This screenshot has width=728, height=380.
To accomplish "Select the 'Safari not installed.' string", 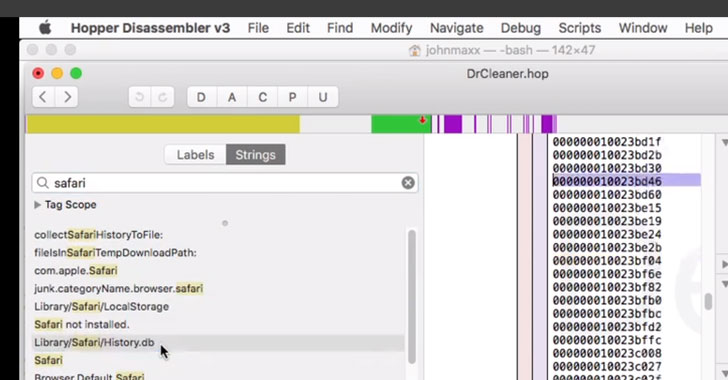I will (x=82, y=324).
